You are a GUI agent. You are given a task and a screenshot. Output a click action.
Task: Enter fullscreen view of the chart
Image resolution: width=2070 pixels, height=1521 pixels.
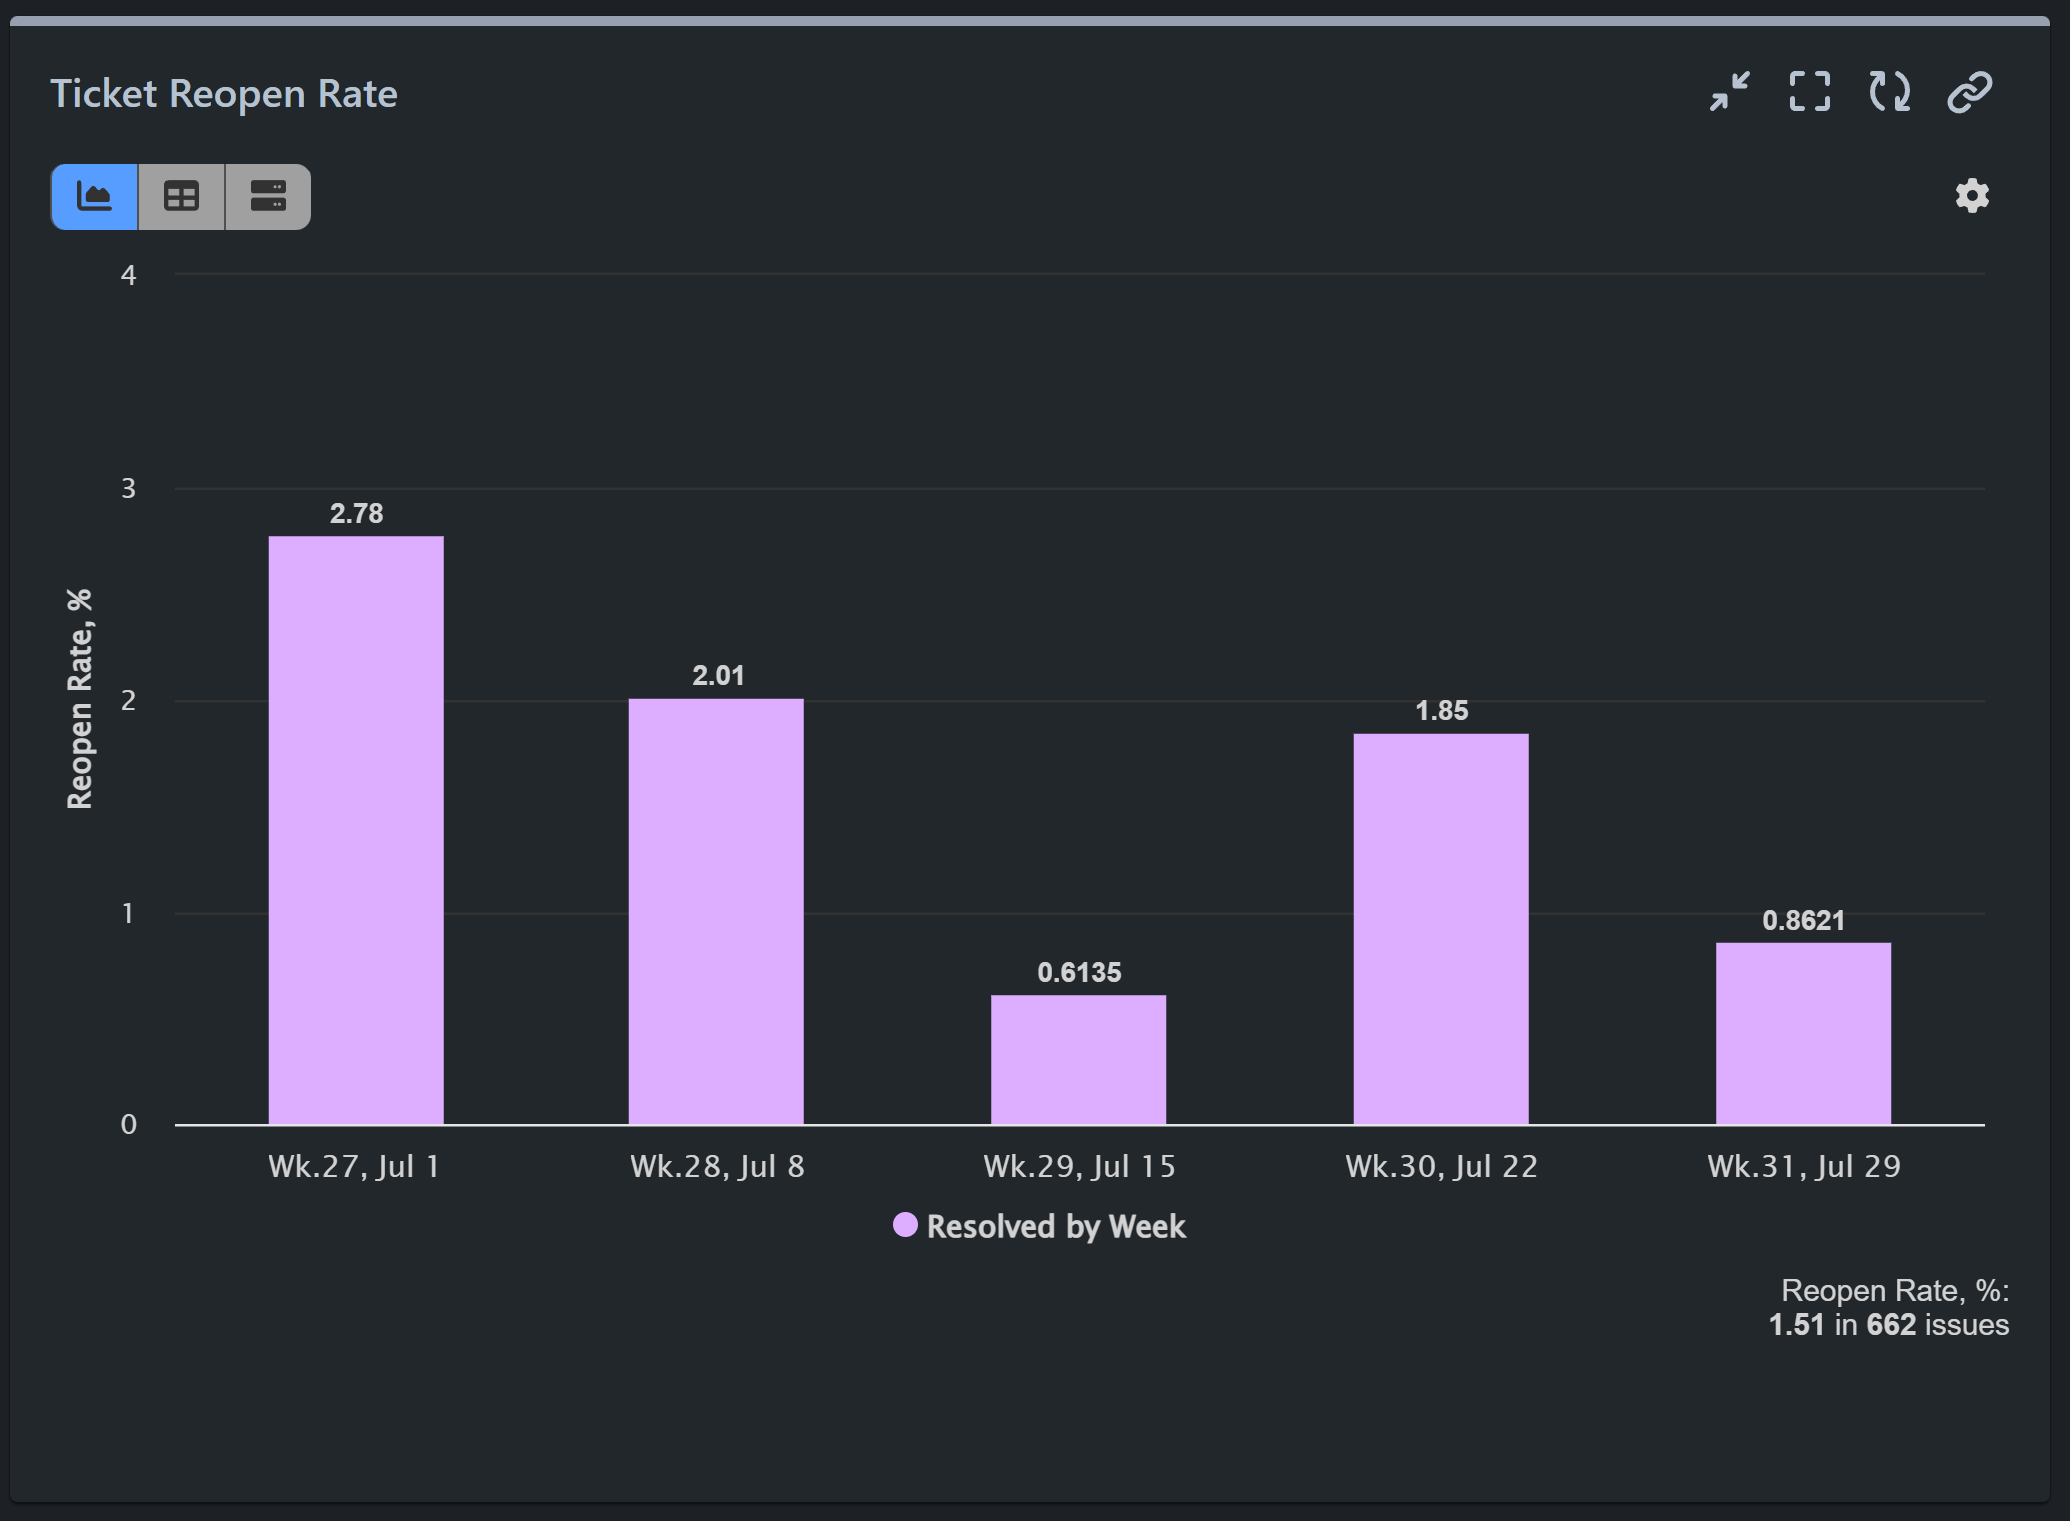[x=1809, y=92]
